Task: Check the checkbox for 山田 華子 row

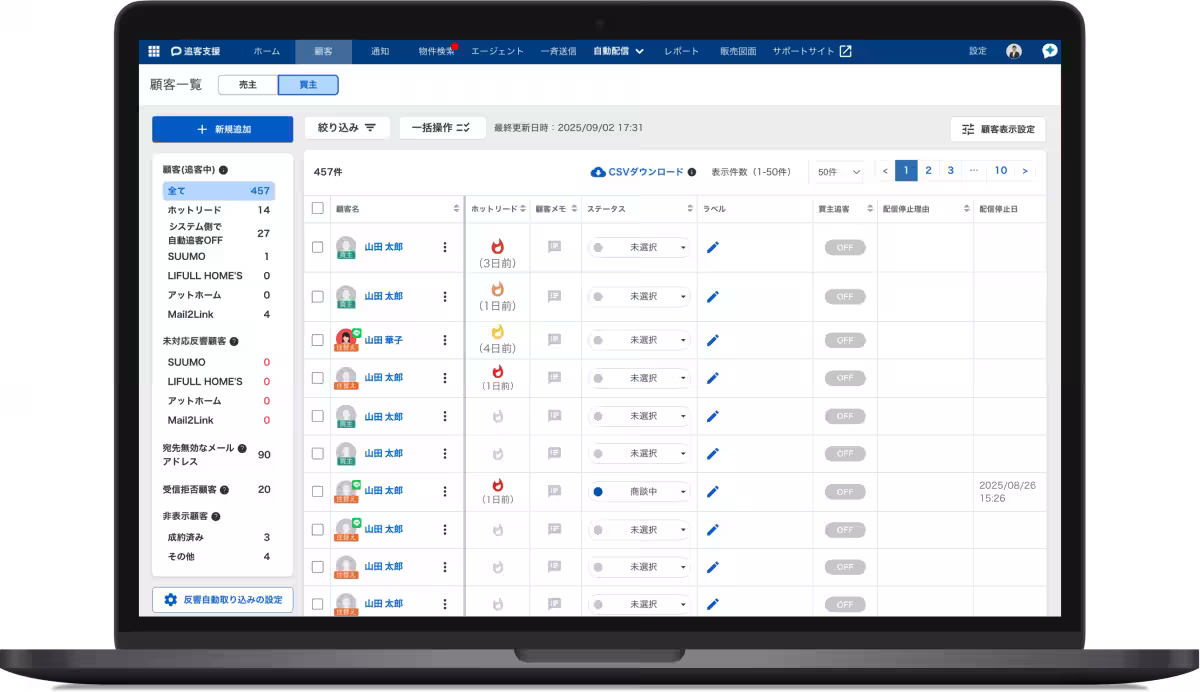Action: click(x=318, y=340)
